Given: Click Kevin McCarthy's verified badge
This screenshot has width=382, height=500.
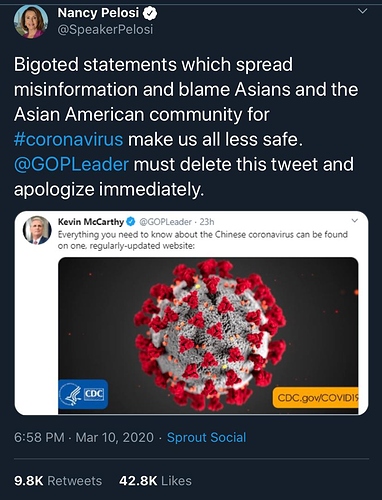Looking at the screenshot, I should tap(130, 221).
